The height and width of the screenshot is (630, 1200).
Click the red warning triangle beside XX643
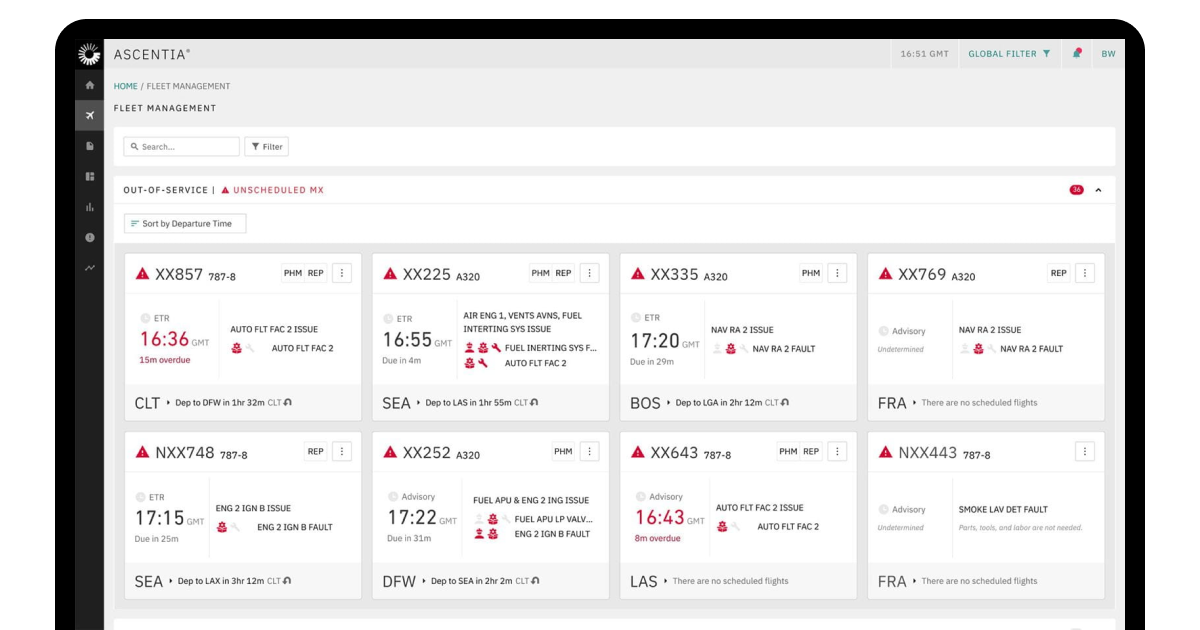pos(638,452)
